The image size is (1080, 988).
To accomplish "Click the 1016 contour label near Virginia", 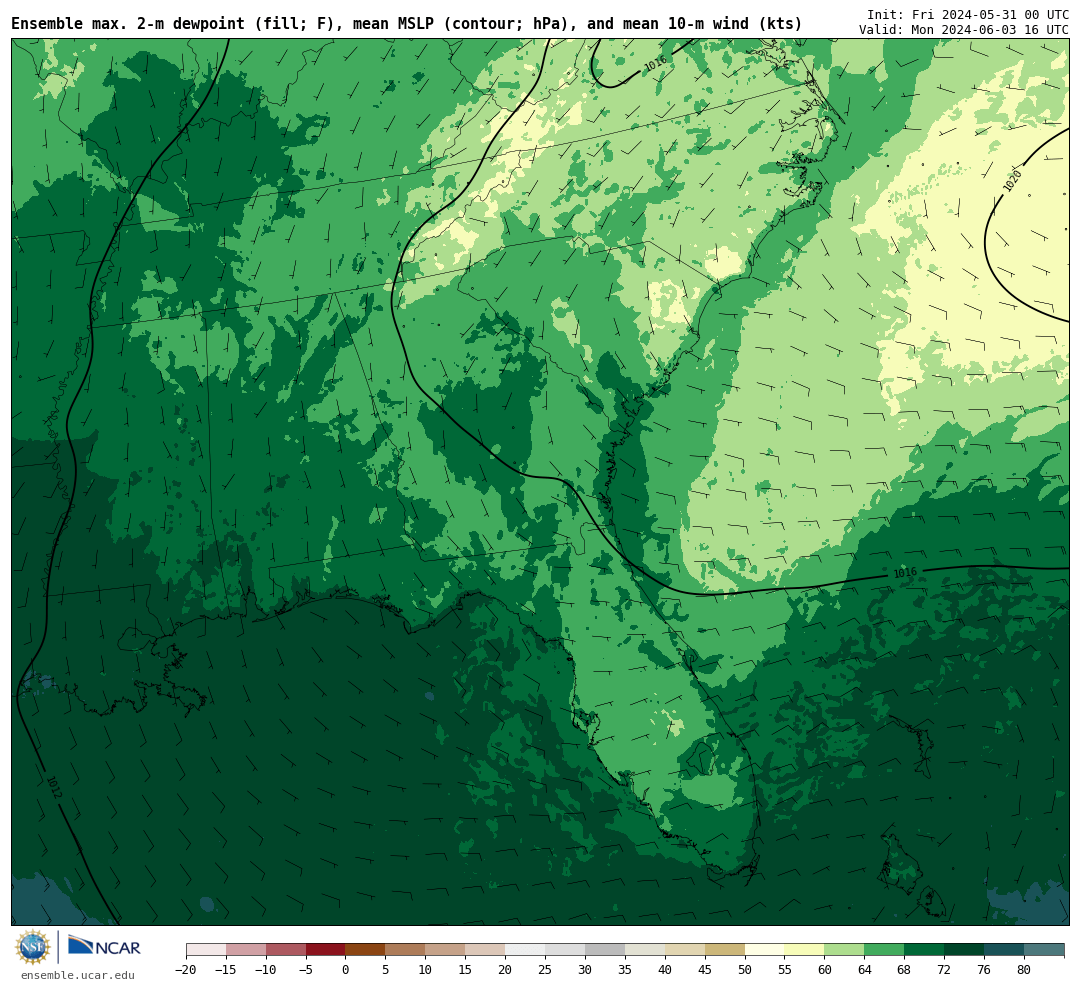I will pos(655,64).
